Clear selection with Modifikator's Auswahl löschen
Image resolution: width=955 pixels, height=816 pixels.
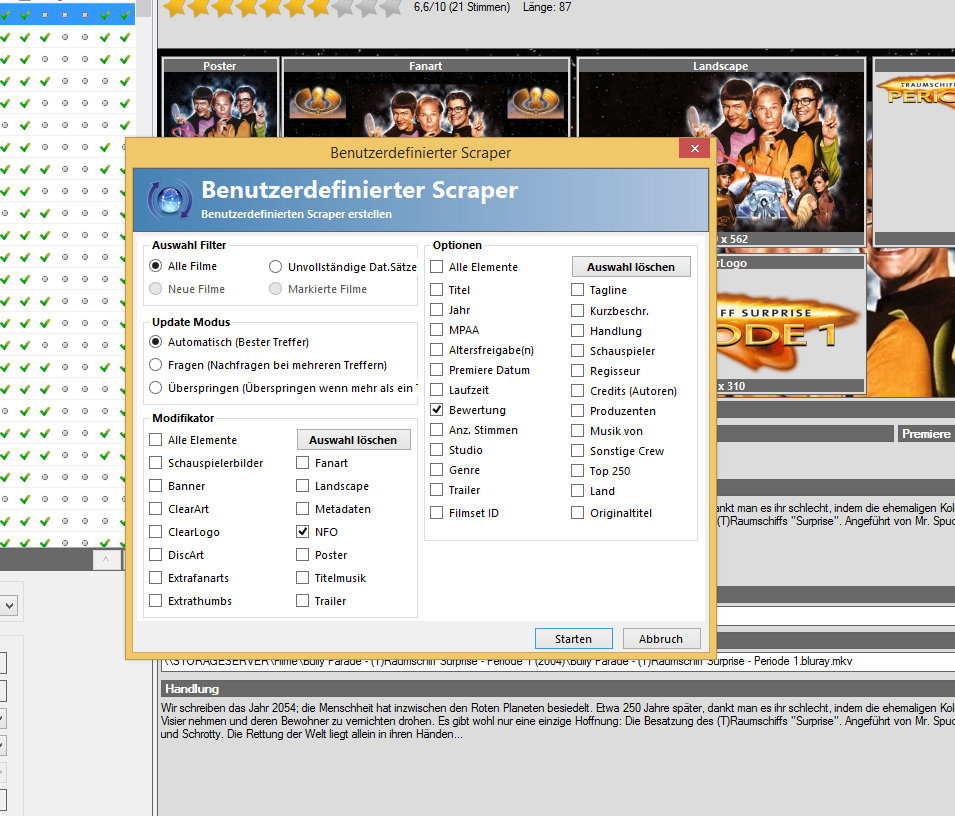tap(353, 440)
